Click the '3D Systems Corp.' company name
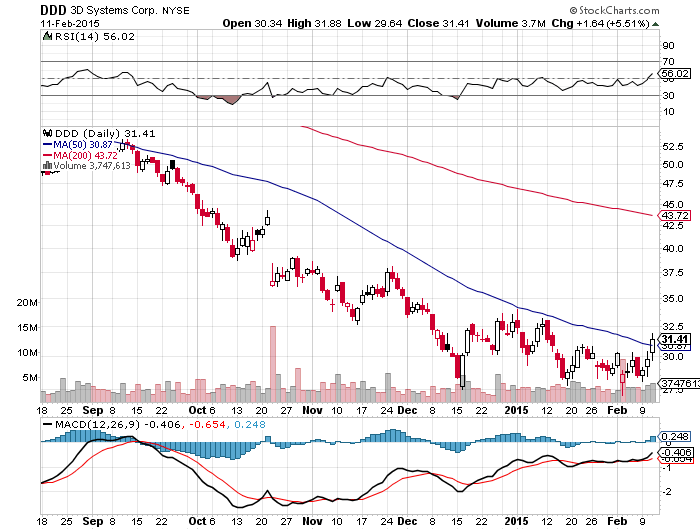This screenshot has width=700, height=530. click(113, 10)
